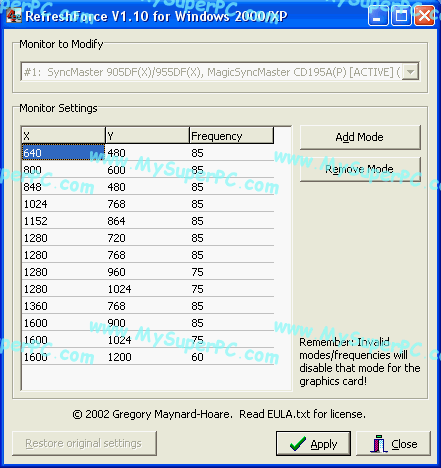Open the Monitor to Modify dropdown arrow
This screenshot has height=468, width=441.
[410, 72]
